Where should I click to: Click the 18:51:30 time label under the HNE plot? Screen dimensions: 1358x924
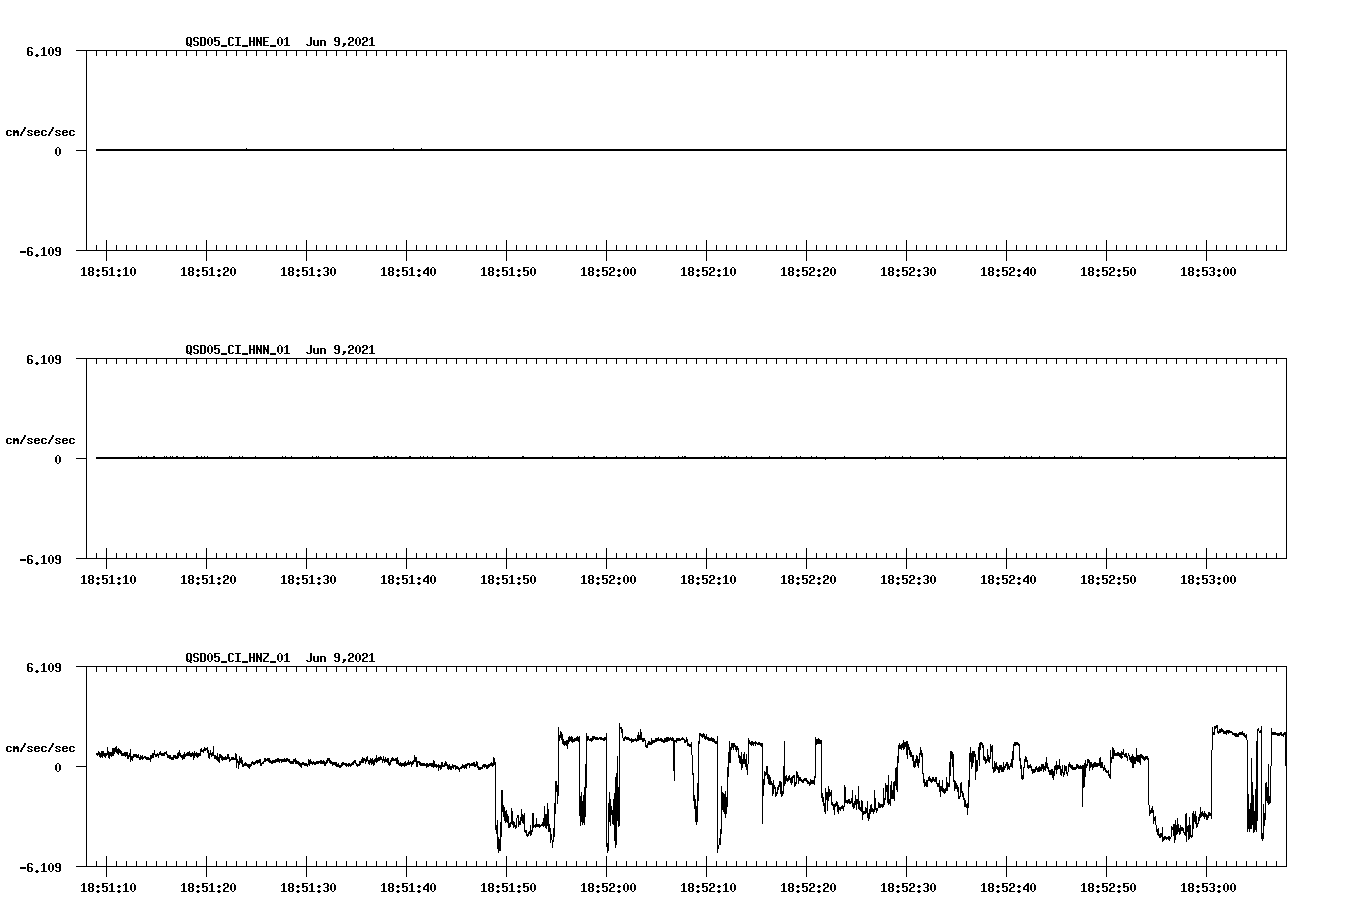coord(308,272)
